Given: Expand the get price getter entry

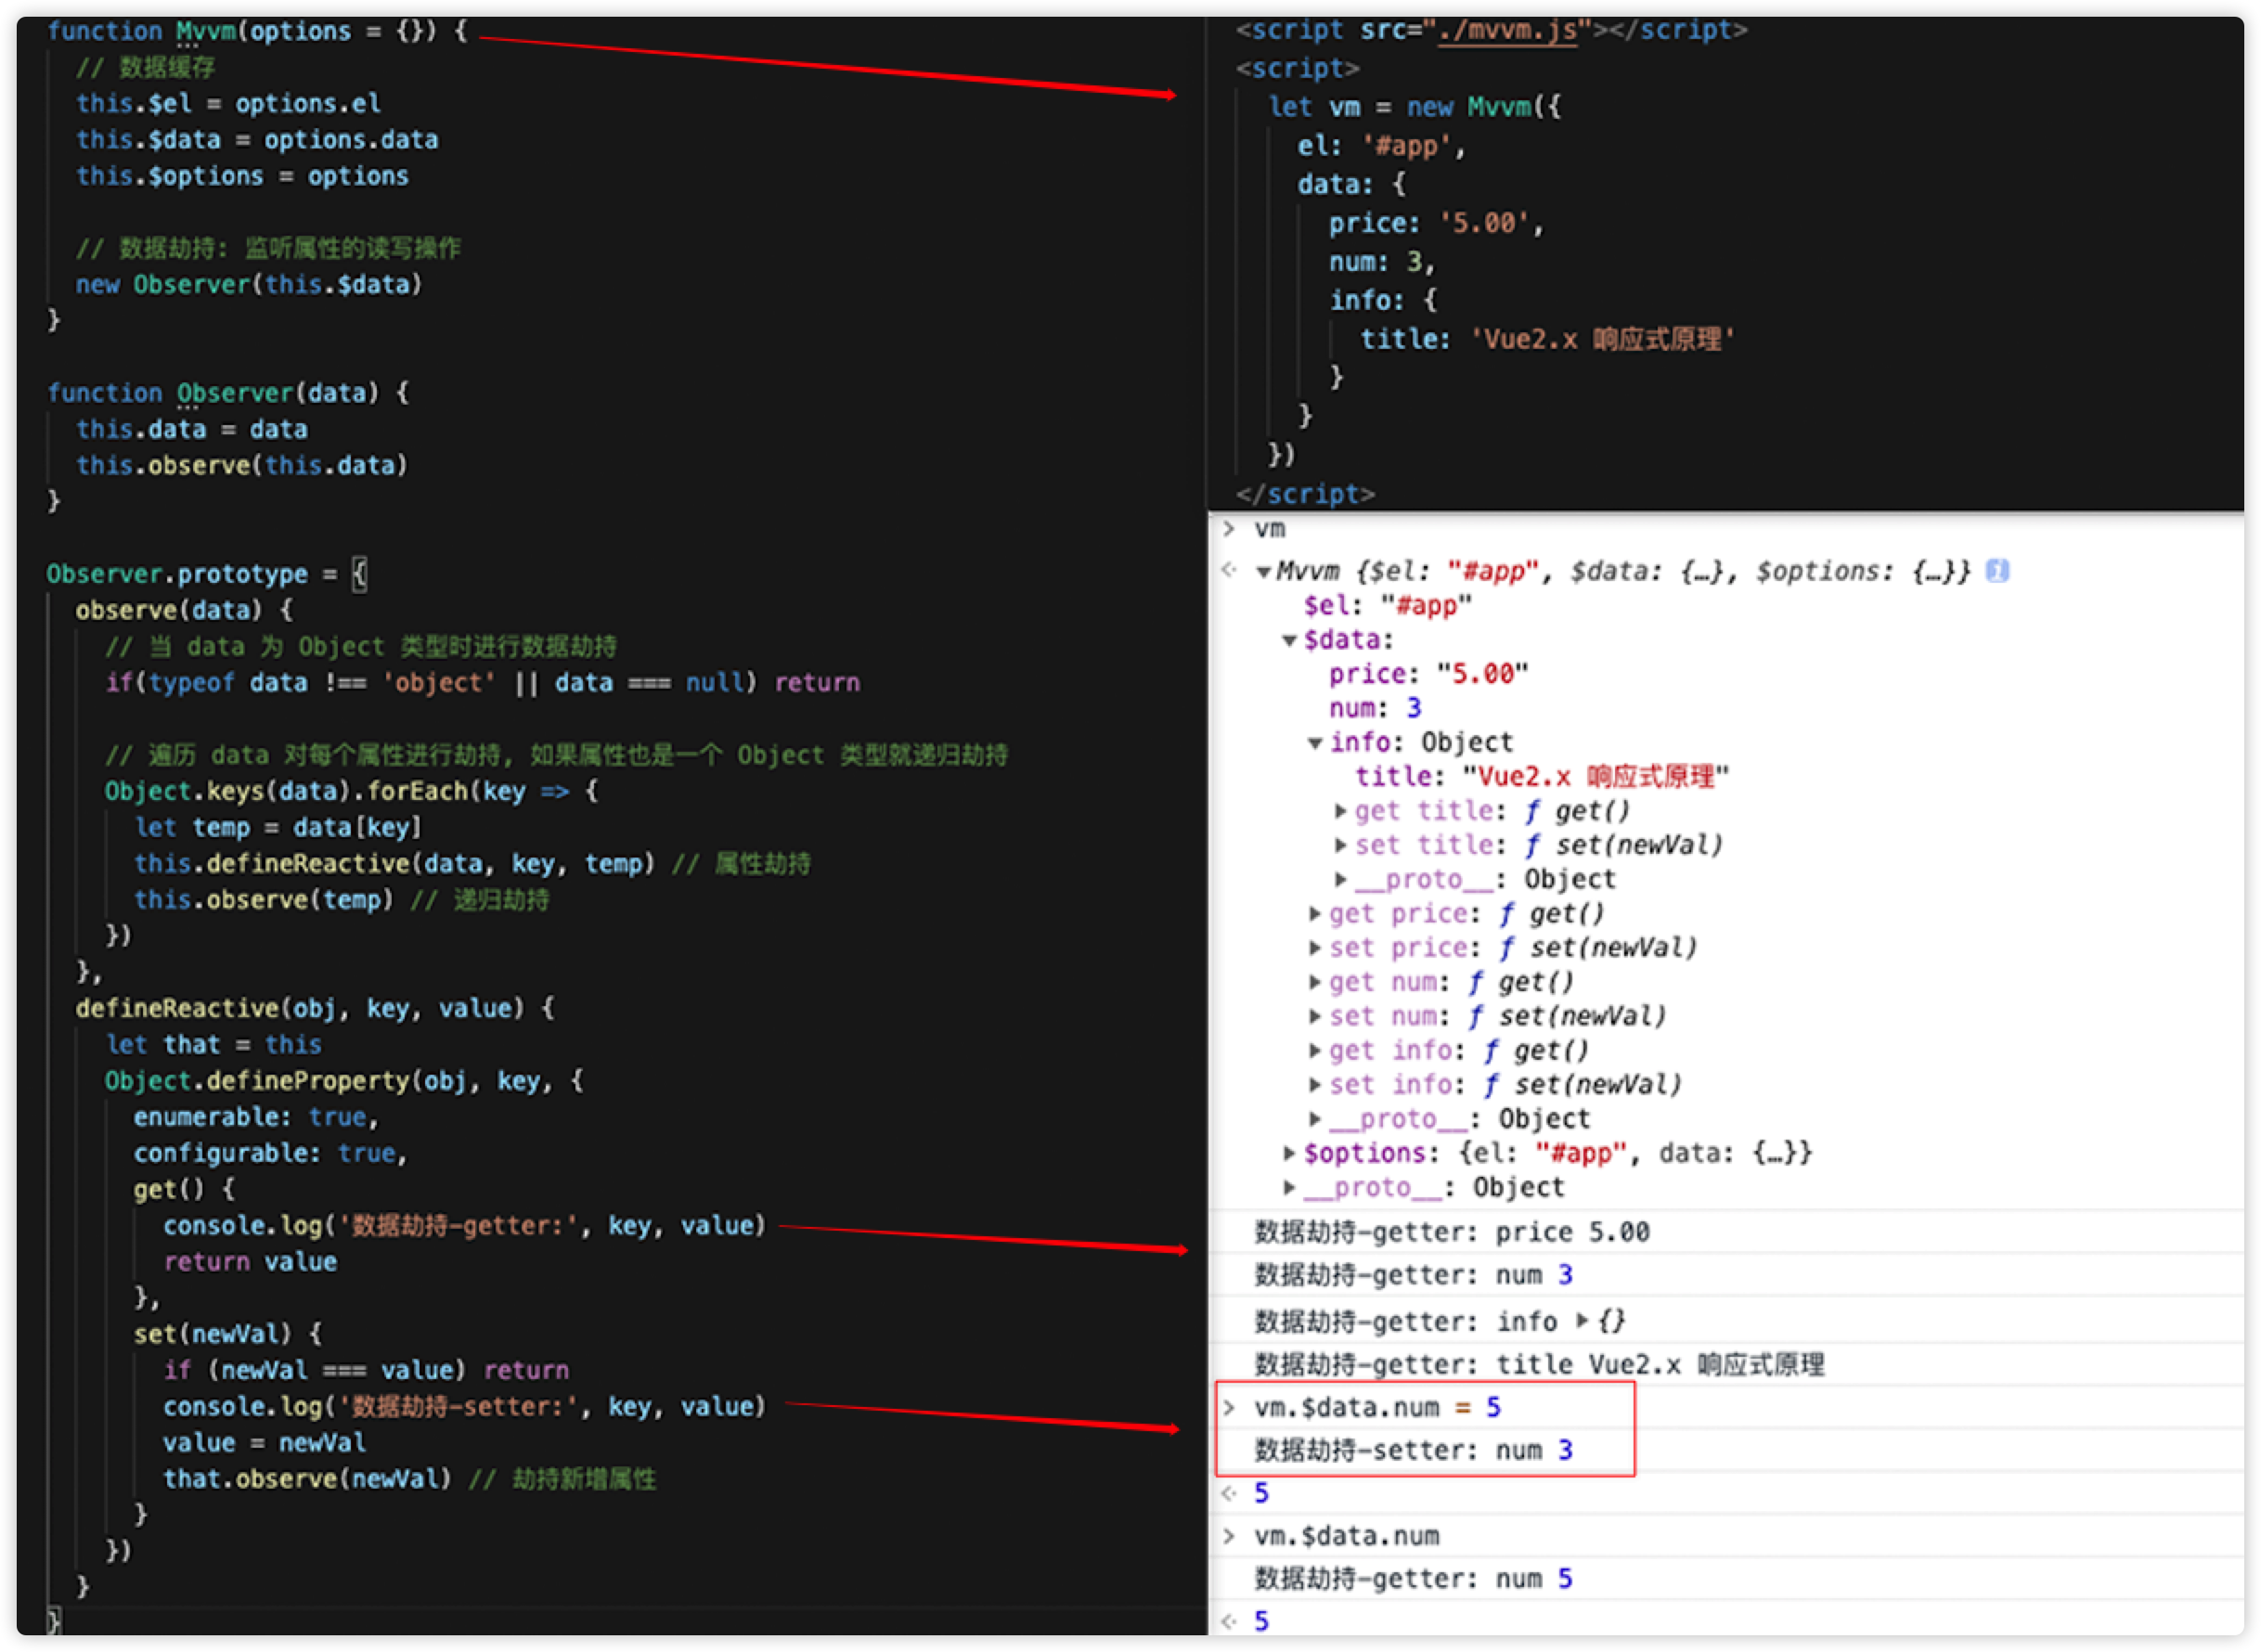Looking at the screenshot, I should click(x=1316, y=914).
